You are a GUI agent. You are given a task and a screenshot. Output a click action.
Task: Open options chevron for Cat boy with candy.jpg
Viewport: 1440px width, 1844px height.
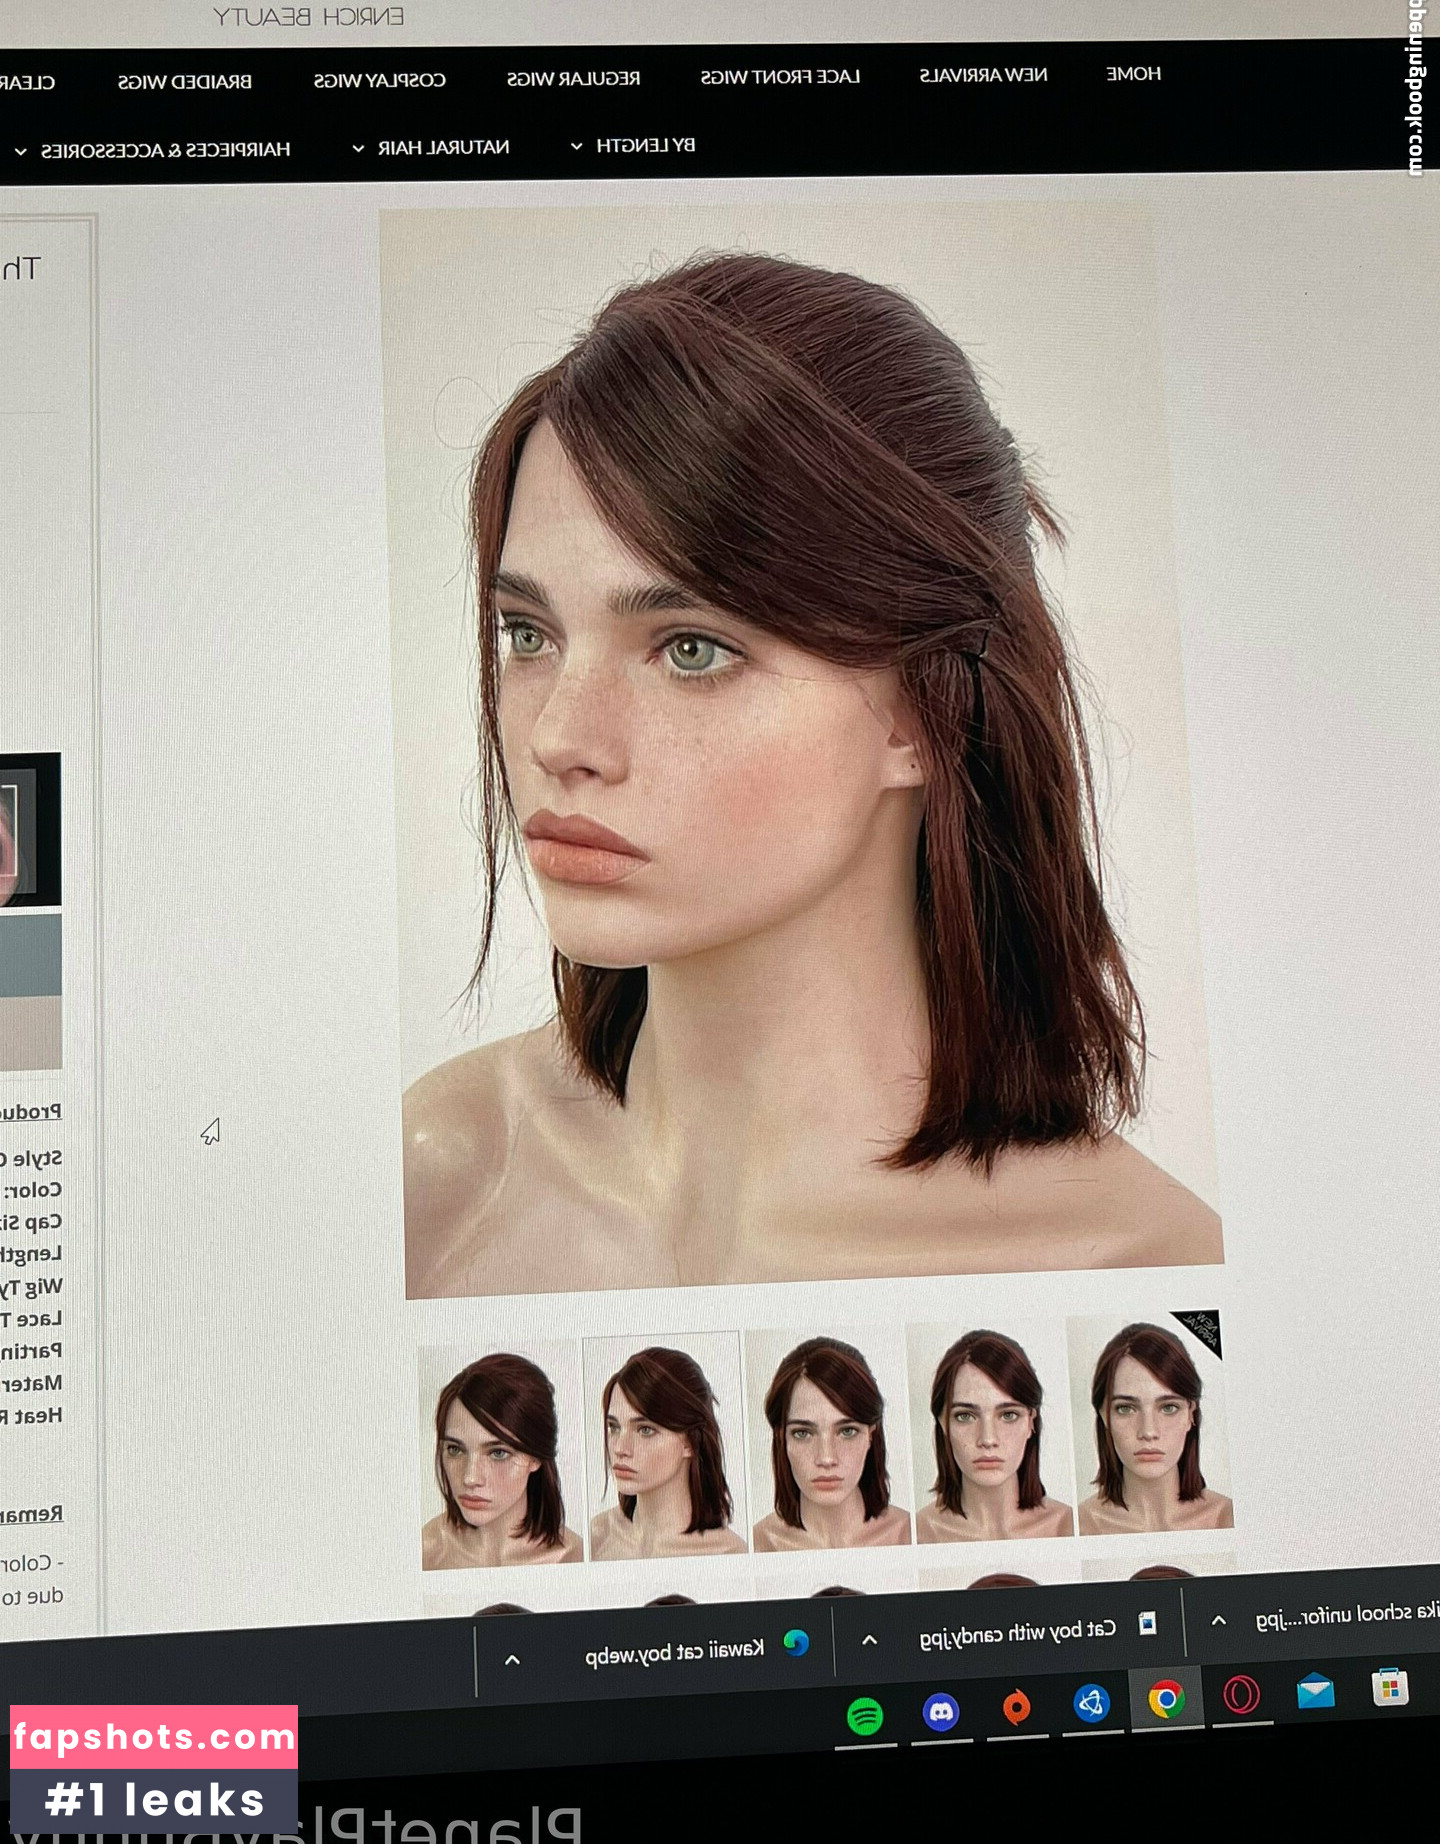(x=869, y=1640)
